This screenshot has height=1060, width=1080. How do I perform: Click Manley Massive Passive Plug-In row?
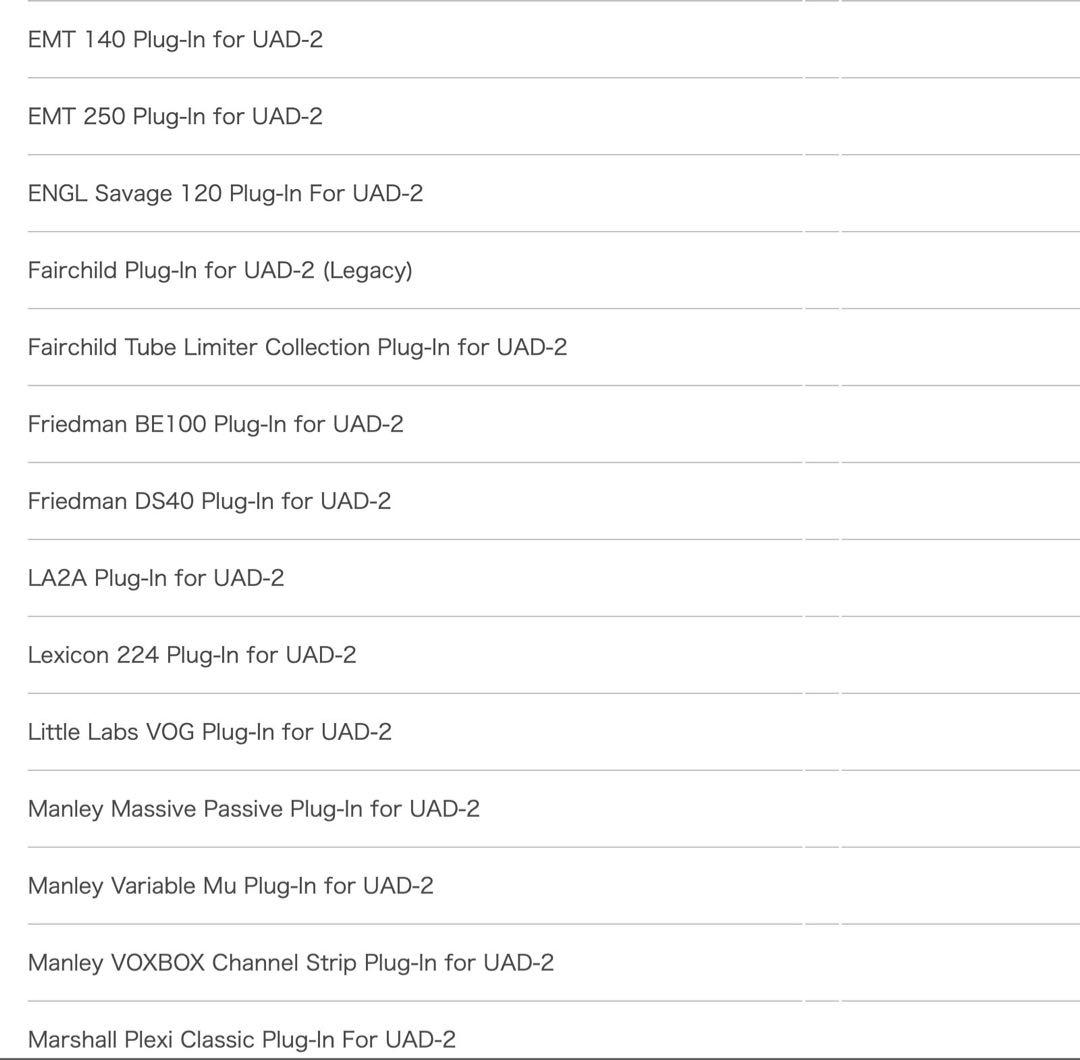pyautogui.click(x=254, y=810)
